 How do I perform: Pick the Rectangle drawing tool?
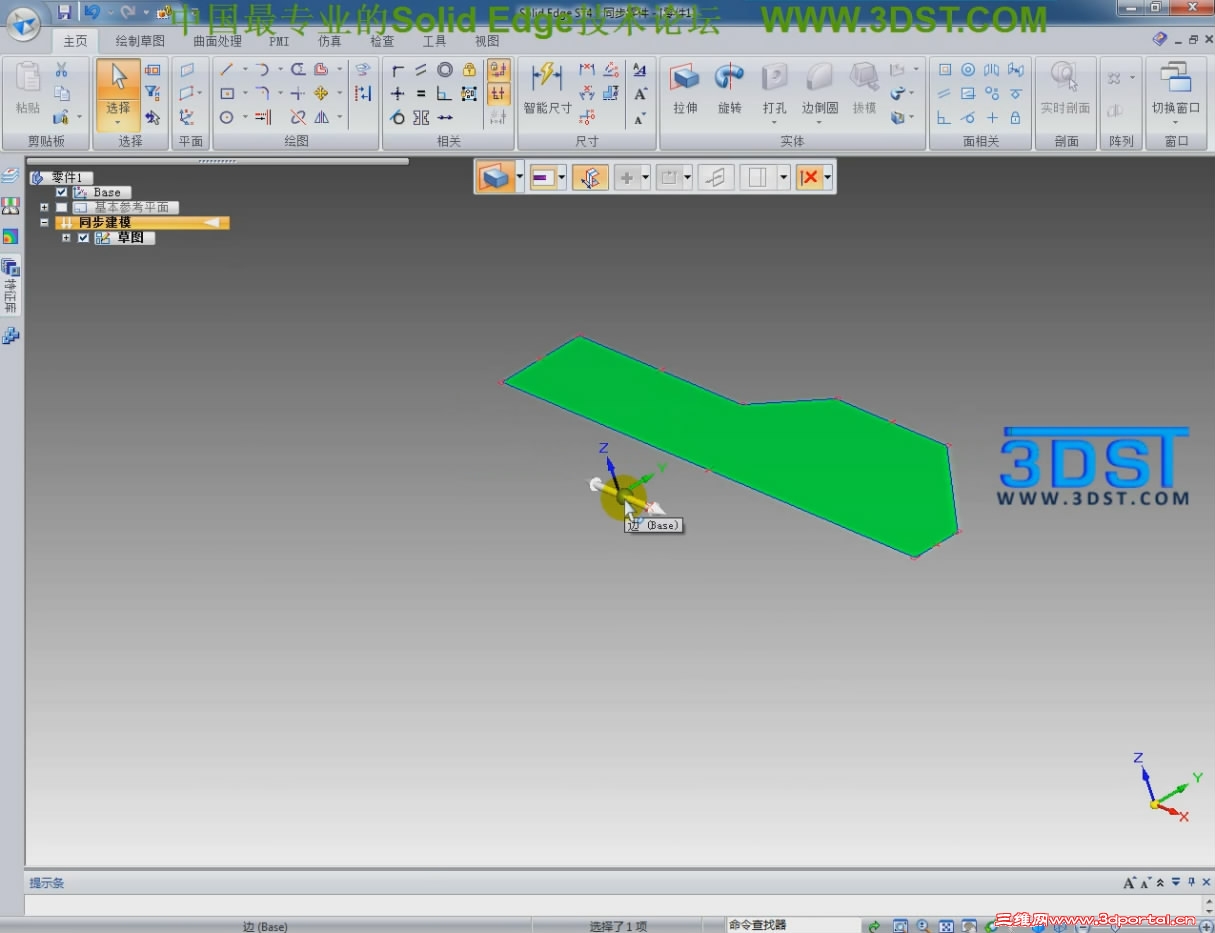pyautogui.click(x=227, y=94)
